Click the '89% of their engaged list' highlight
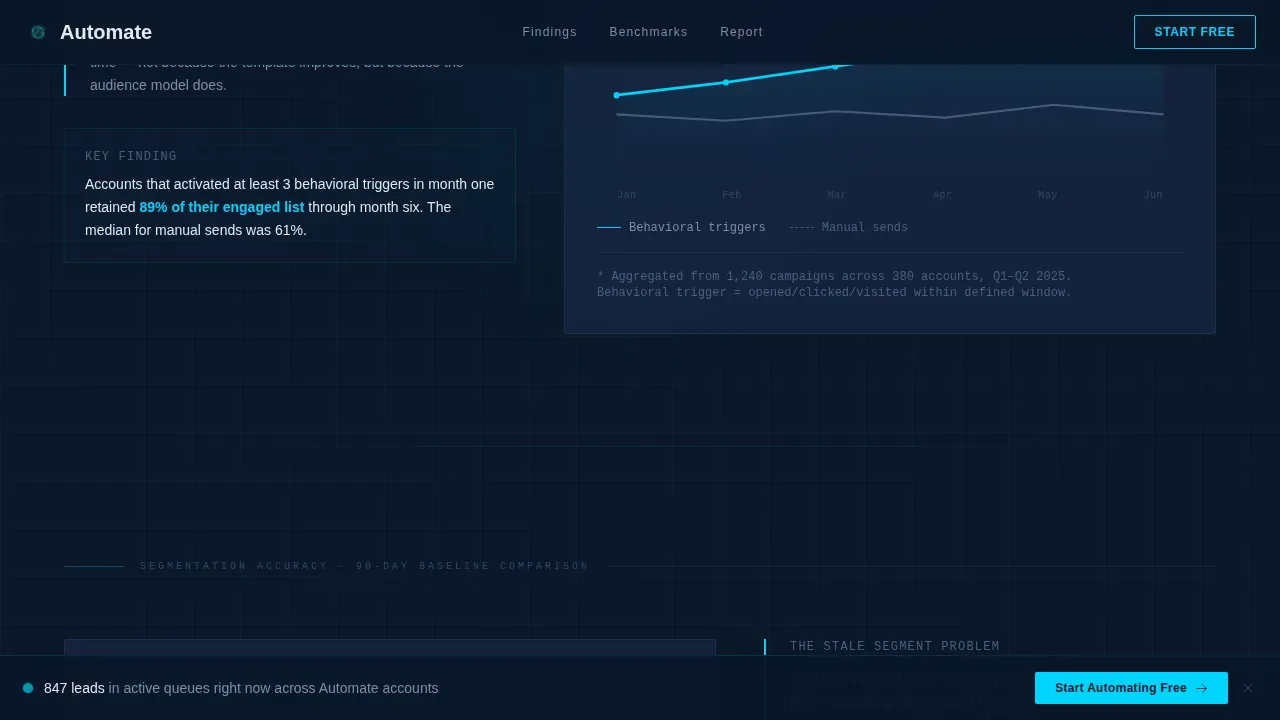 (222, 207)
